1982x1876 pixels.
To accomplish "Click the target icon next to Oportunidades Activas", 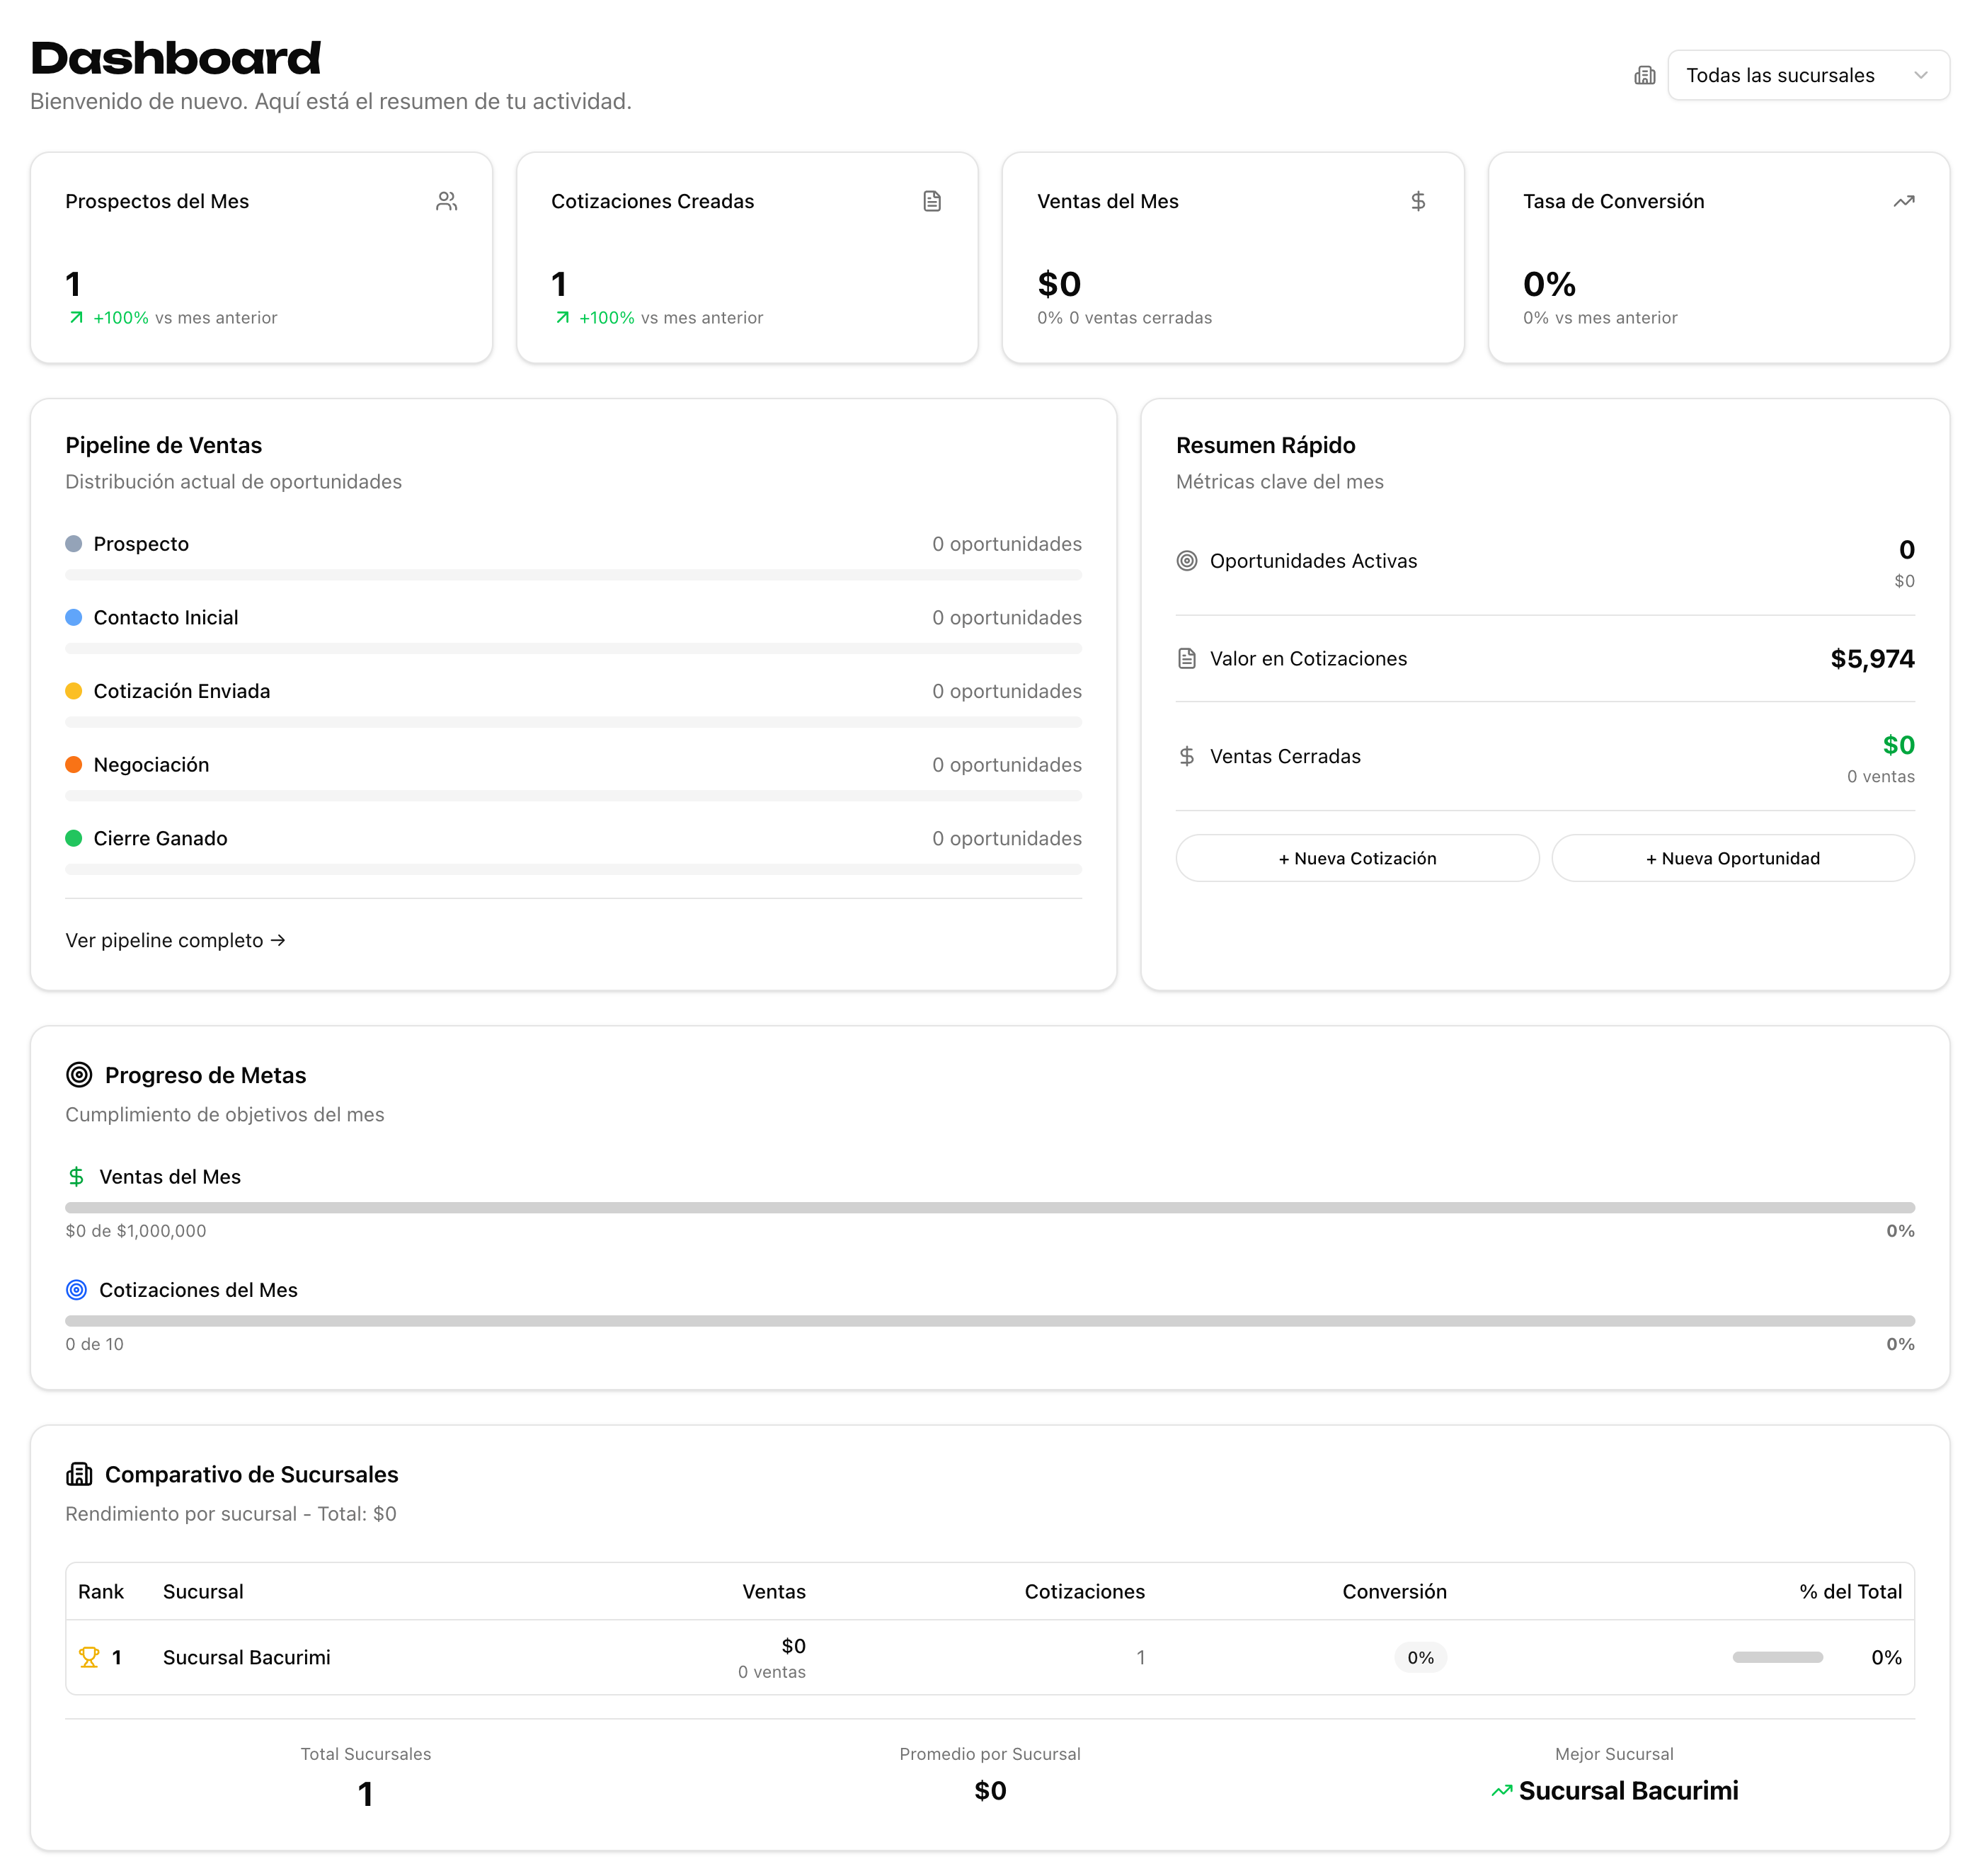I will coord(1186,561).
